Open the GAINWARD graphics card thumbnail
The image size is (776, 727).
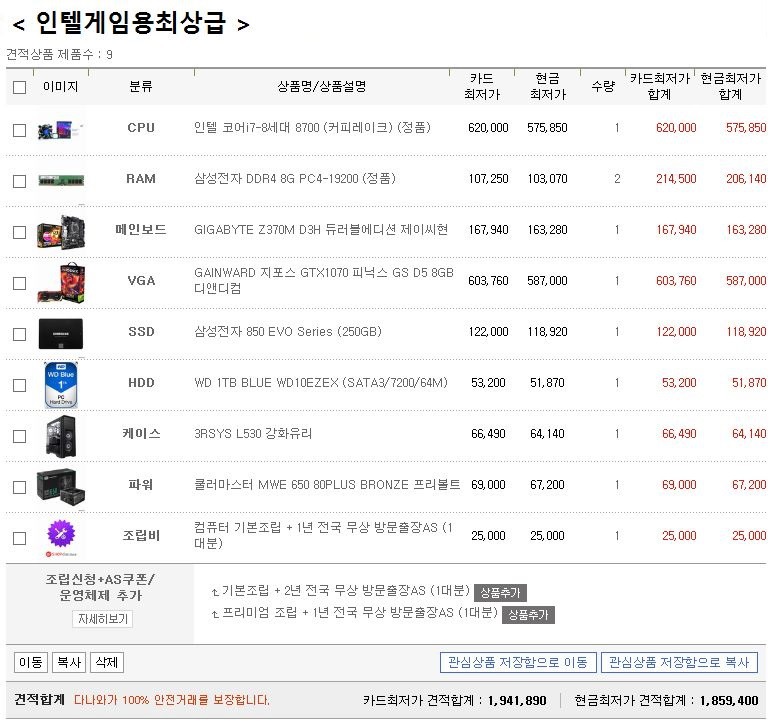(x=61, y=283)
